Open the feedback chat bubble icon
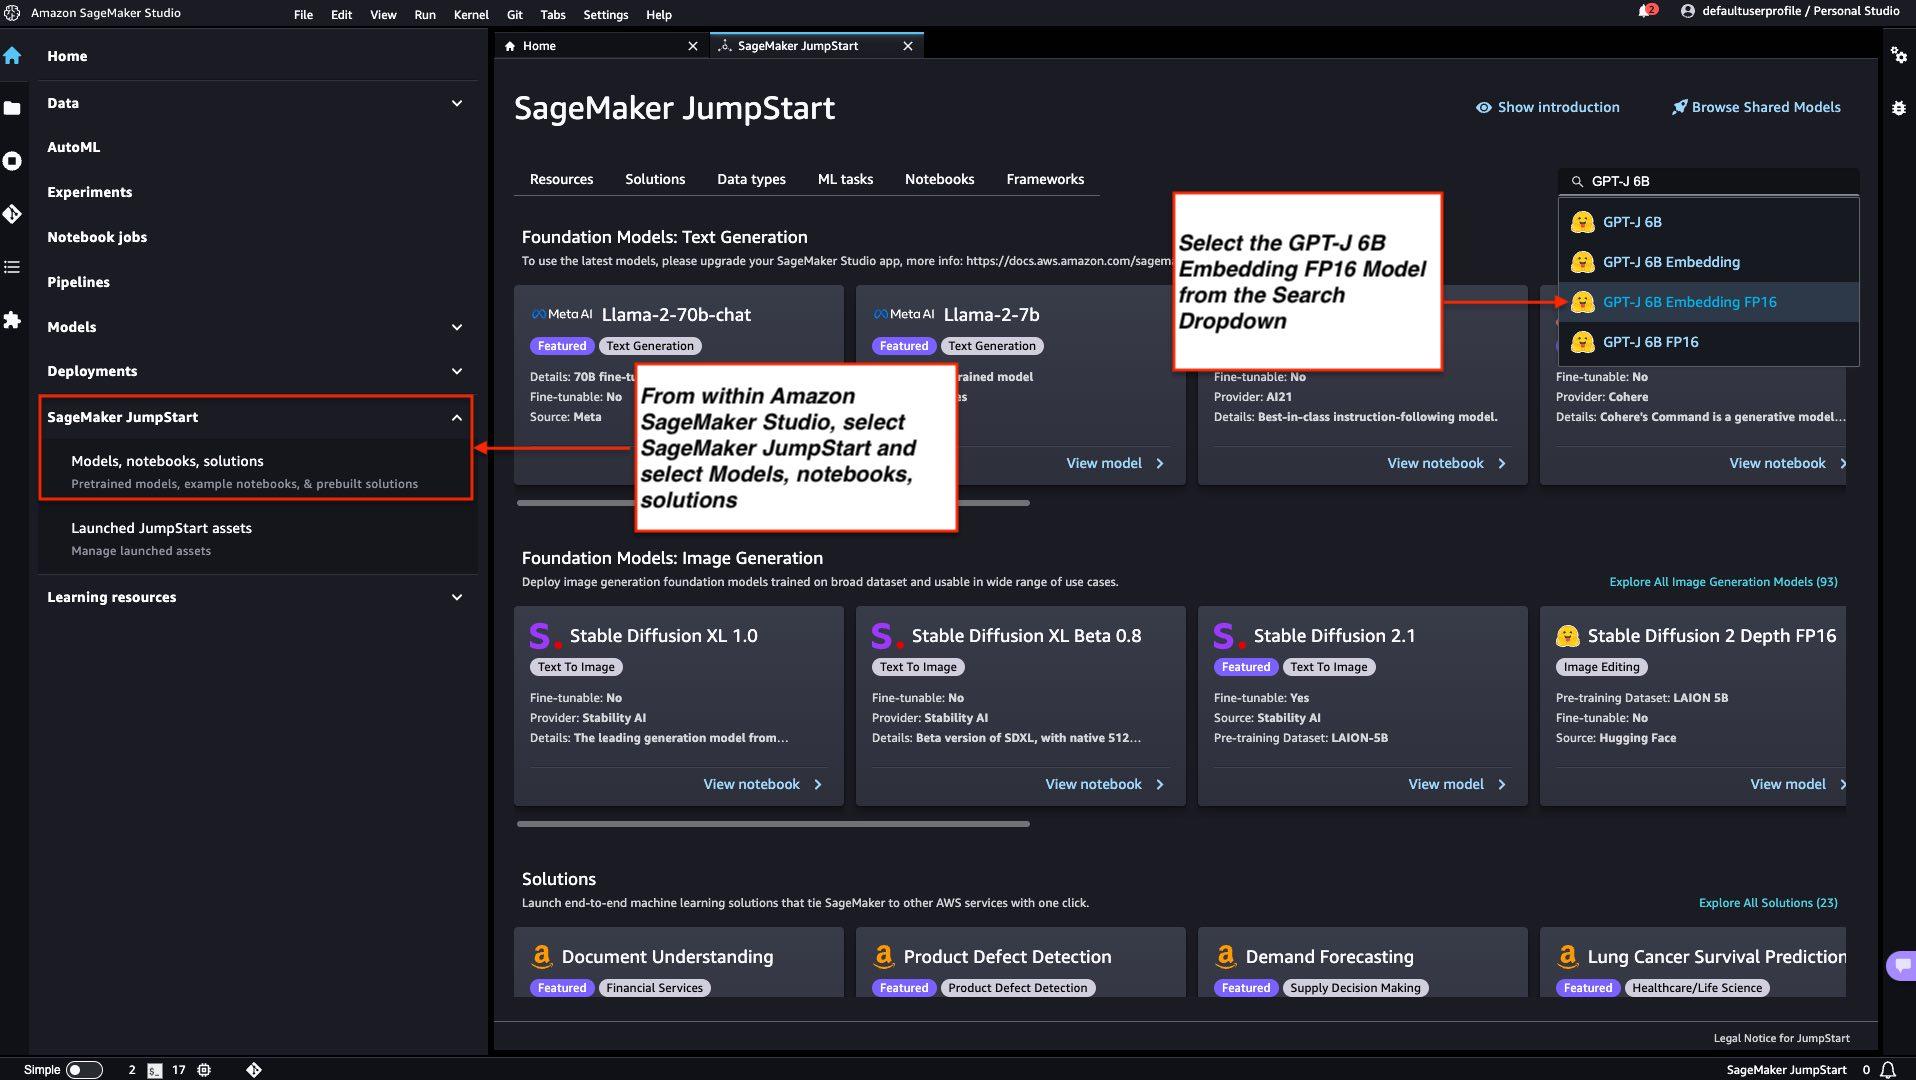This screenshot has width=1916, height=1080. coord(1901,966)
